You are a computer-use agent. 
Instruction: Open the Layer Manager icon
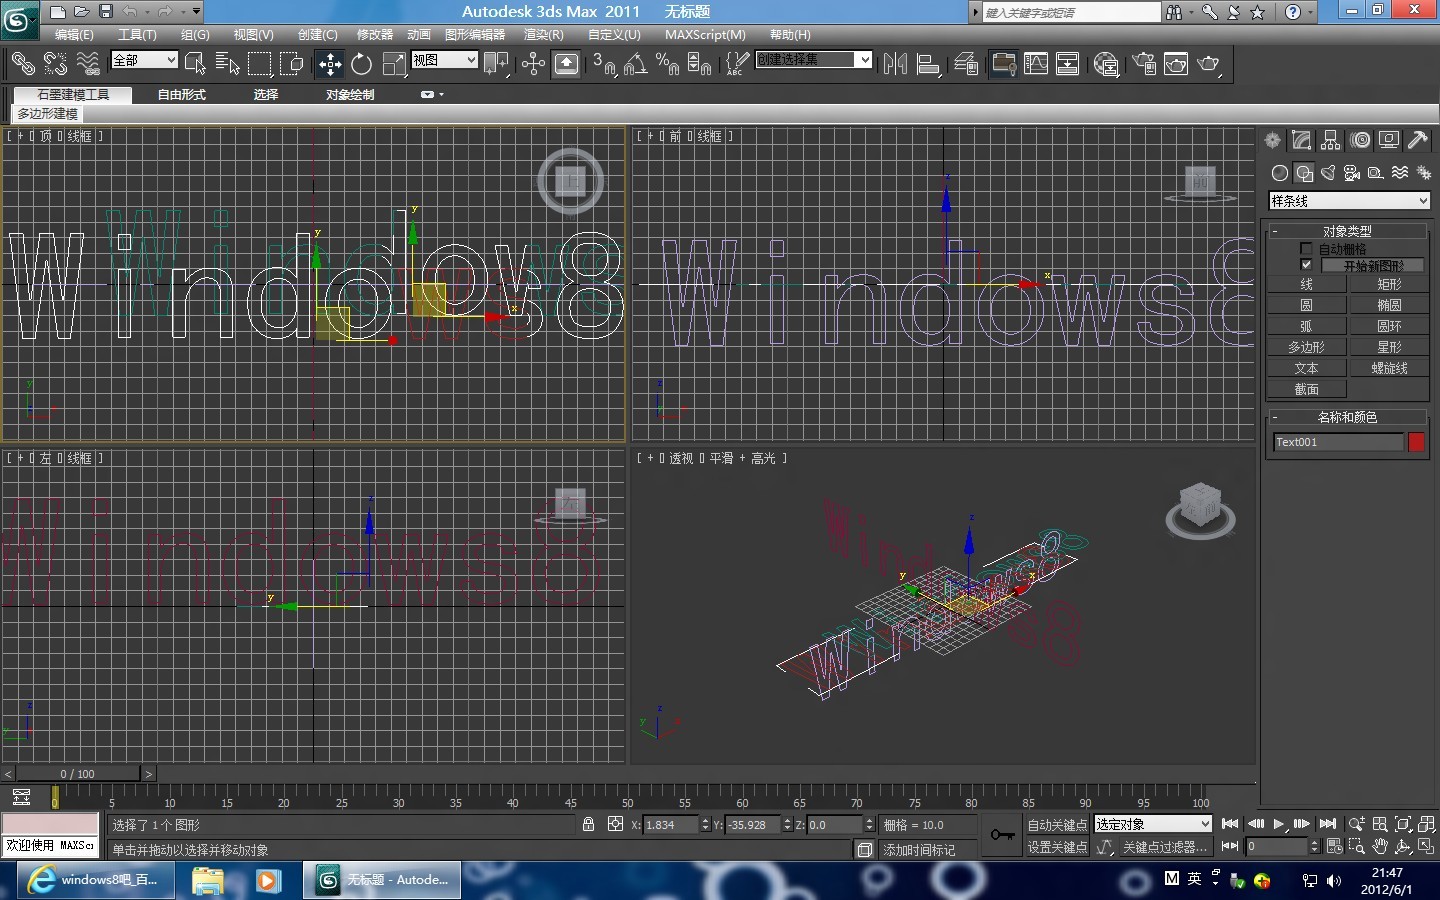pyautogui.click(x=966, y=64)
